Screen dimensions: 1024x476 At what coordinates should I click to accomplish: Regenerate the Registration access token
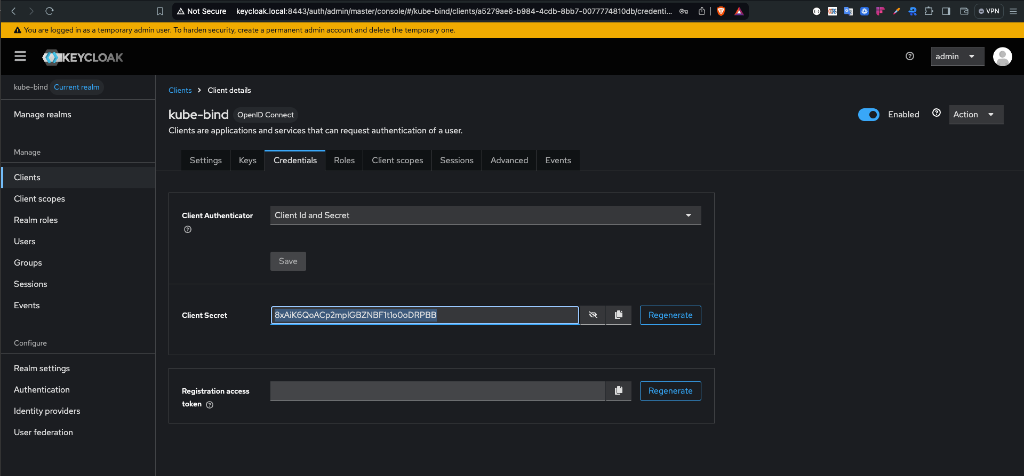[671, 391]
